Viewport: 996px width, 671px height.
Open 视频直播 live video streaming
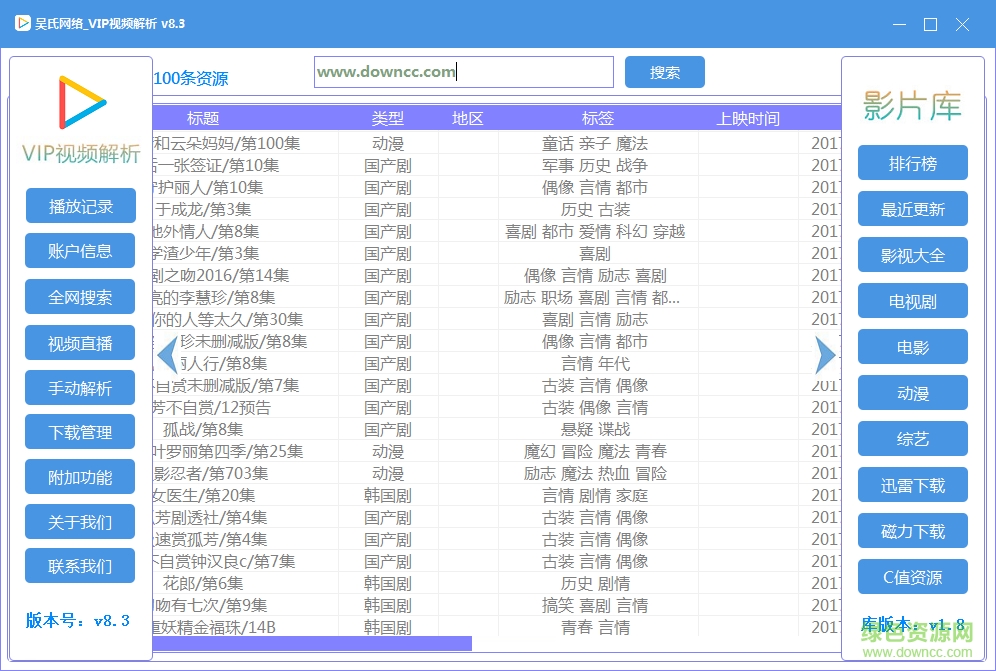tap(79, 341)
